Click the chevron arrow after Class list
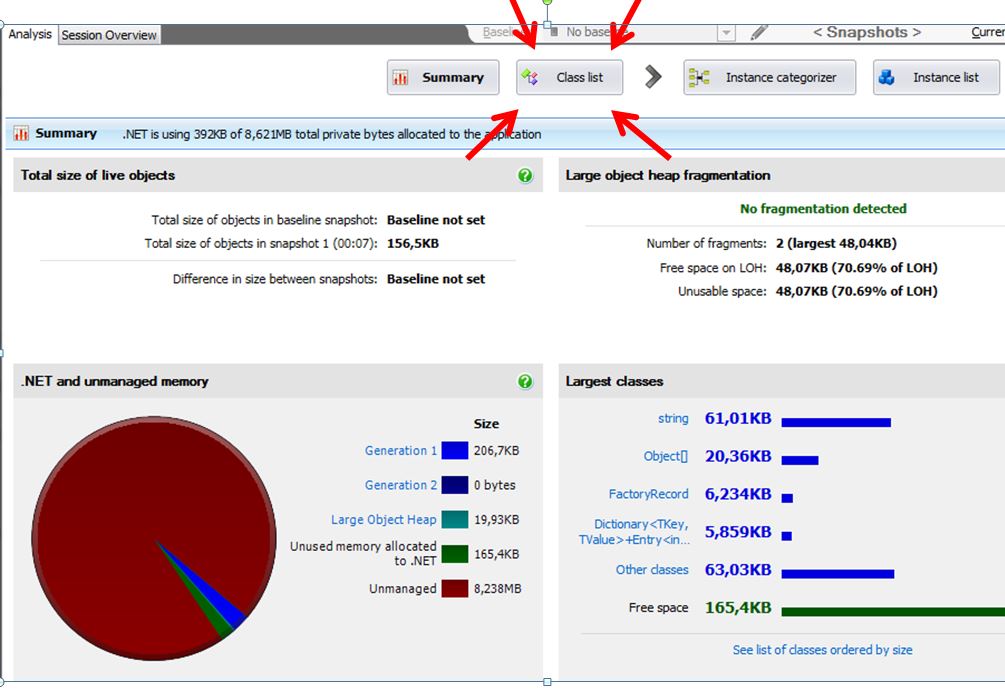Screen dimensions: 1005x692 click(x=652, y=77)
